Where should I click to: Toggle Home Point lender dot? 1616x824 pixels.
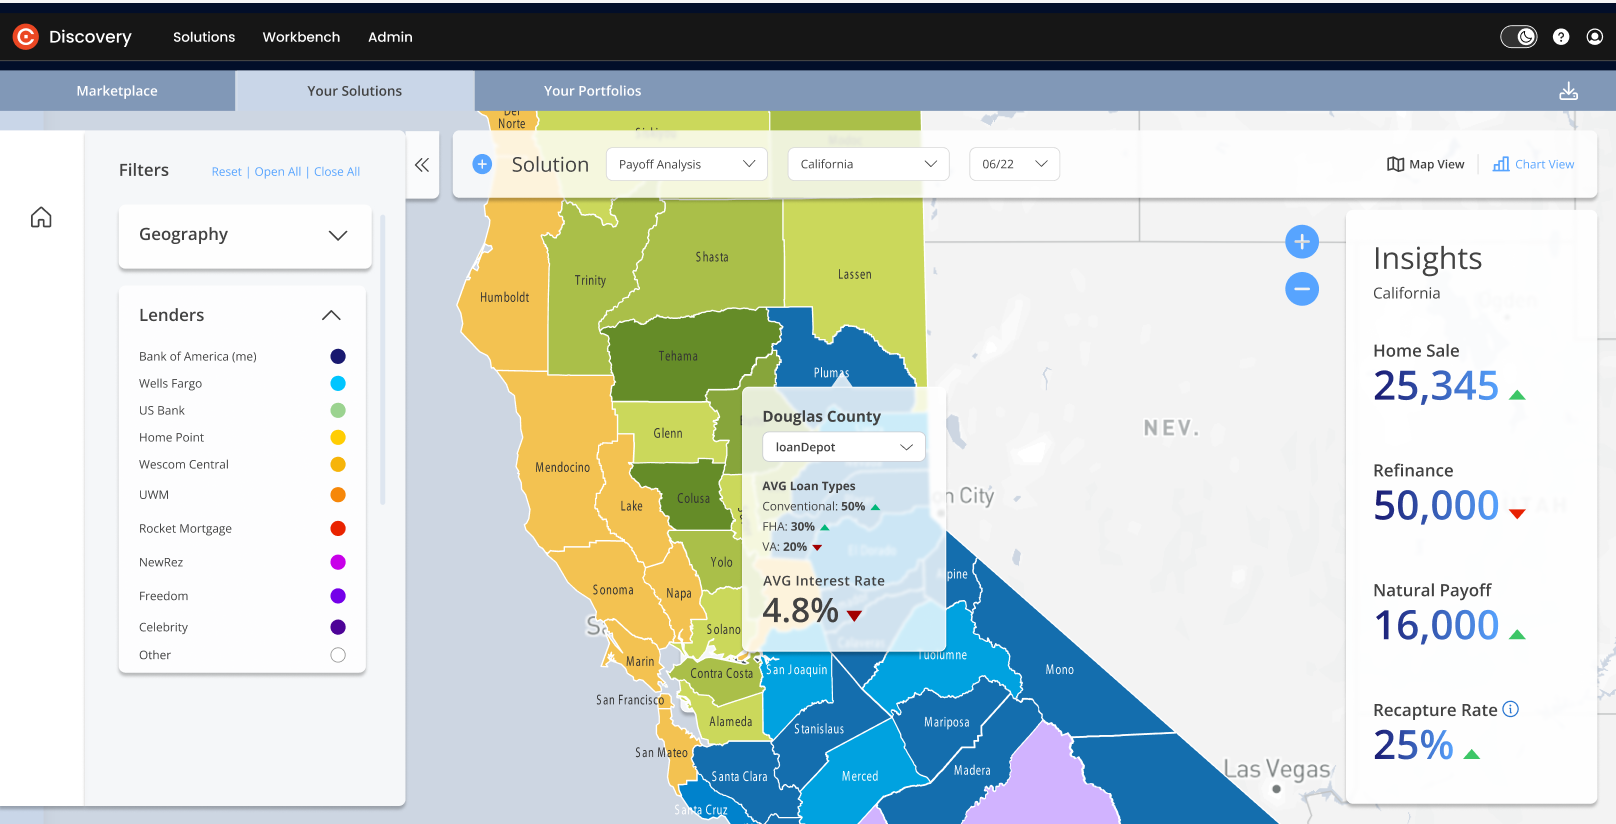click(338, 437)
